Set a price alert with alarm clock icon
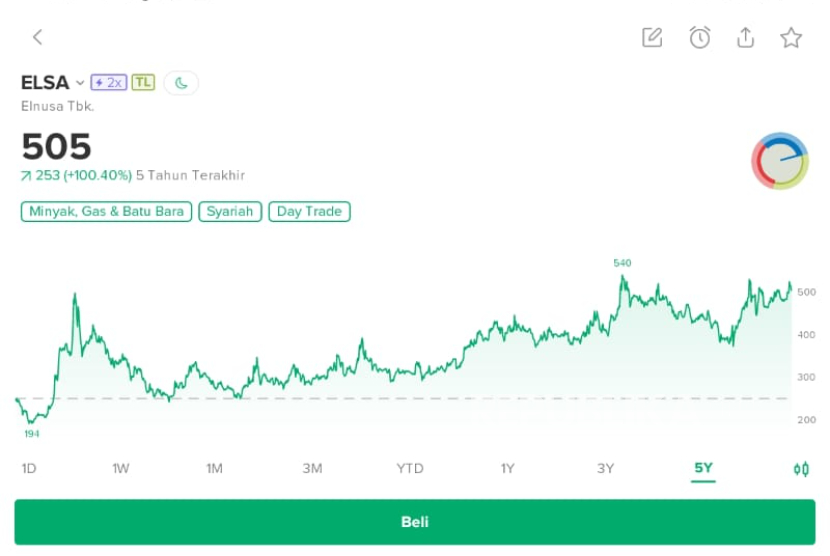This screenshot has height=556, width=830. (700, 37)
